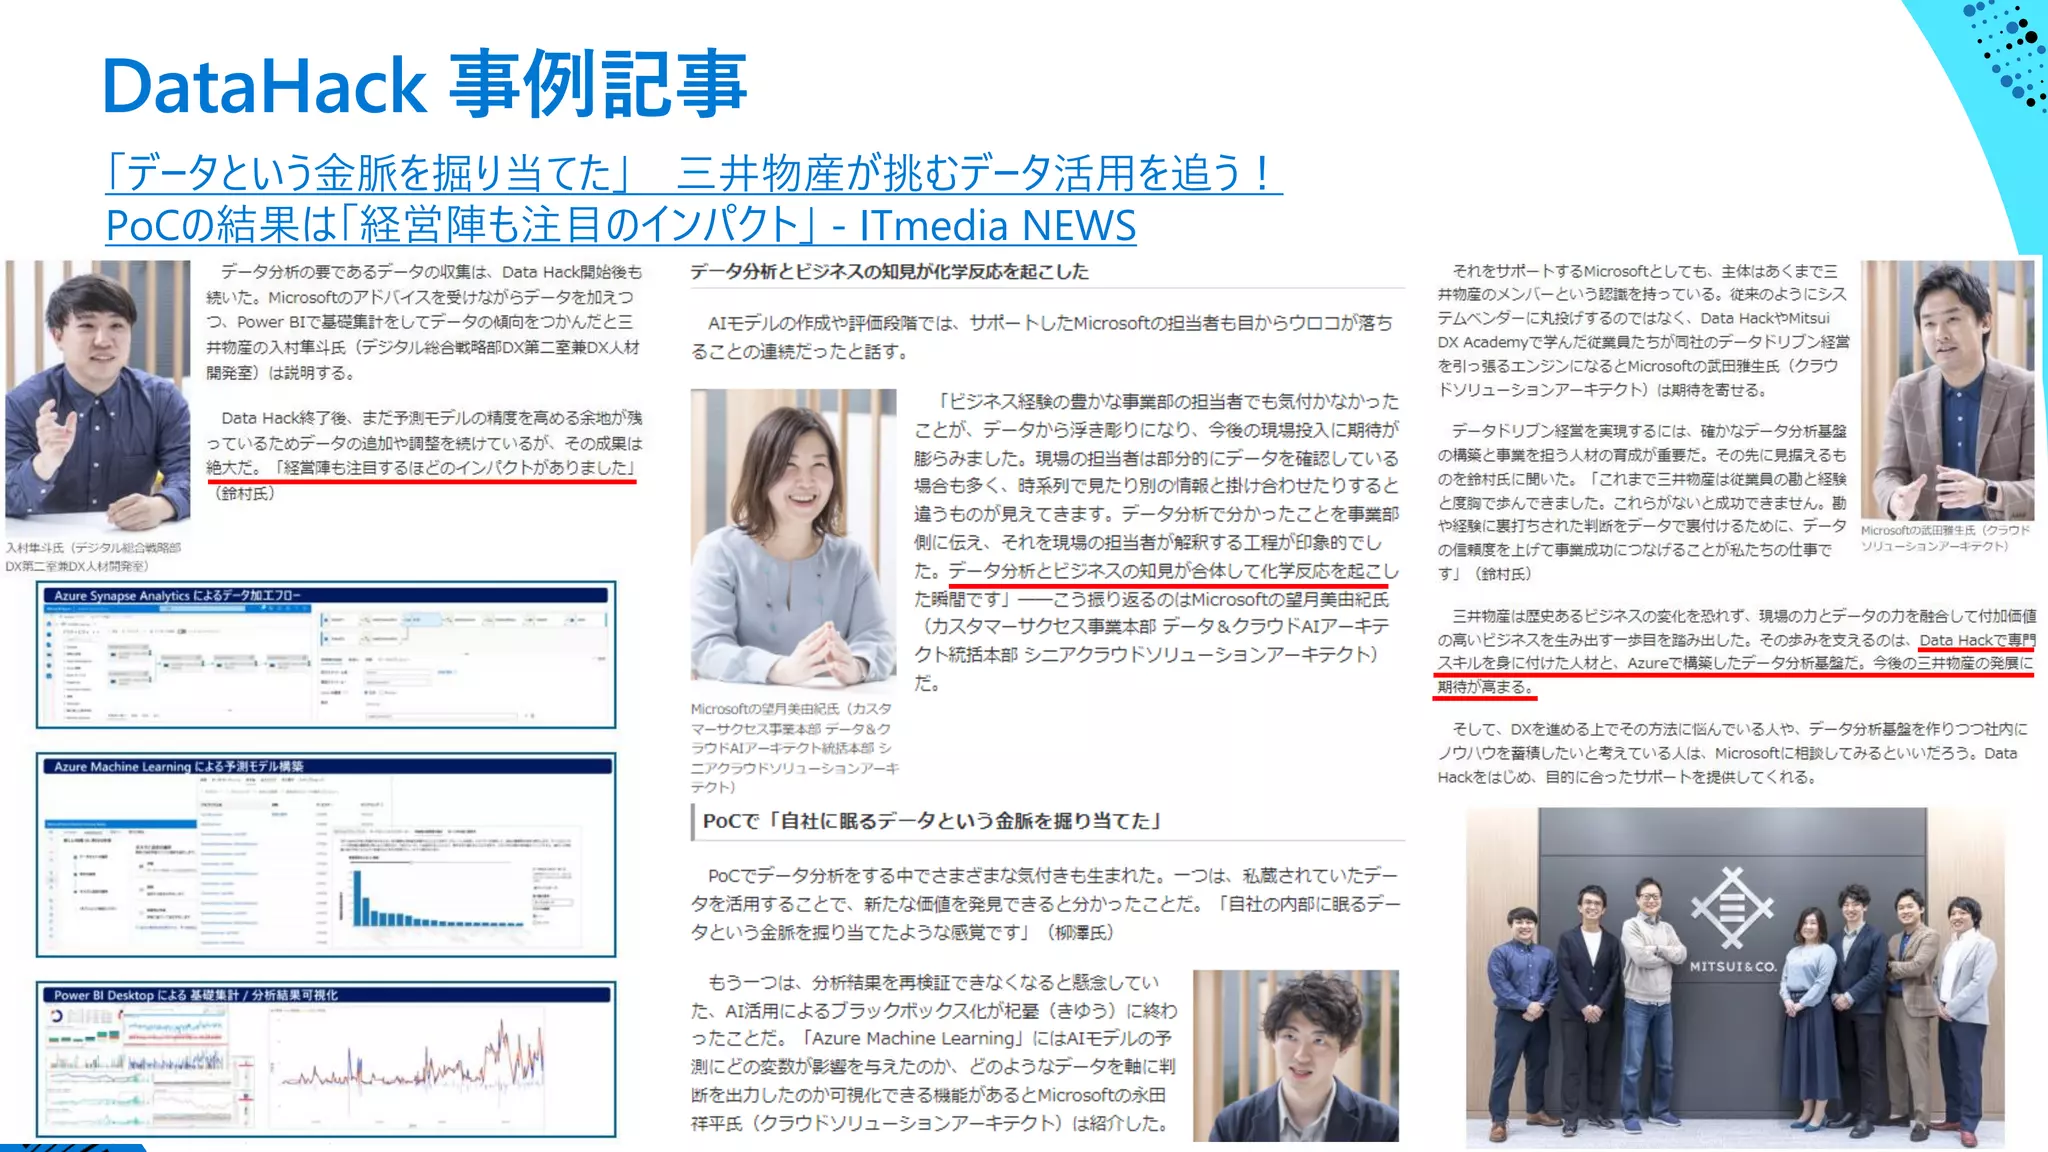Click the caption 'Microsoftの望月美由紀氏（カスタ'
The image size is (2048, 1152).
point(790,709)
